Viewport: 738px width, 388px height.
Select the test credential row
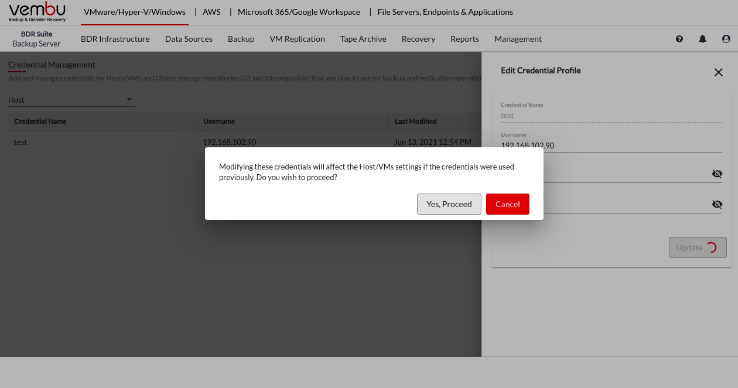click(244, 142)
